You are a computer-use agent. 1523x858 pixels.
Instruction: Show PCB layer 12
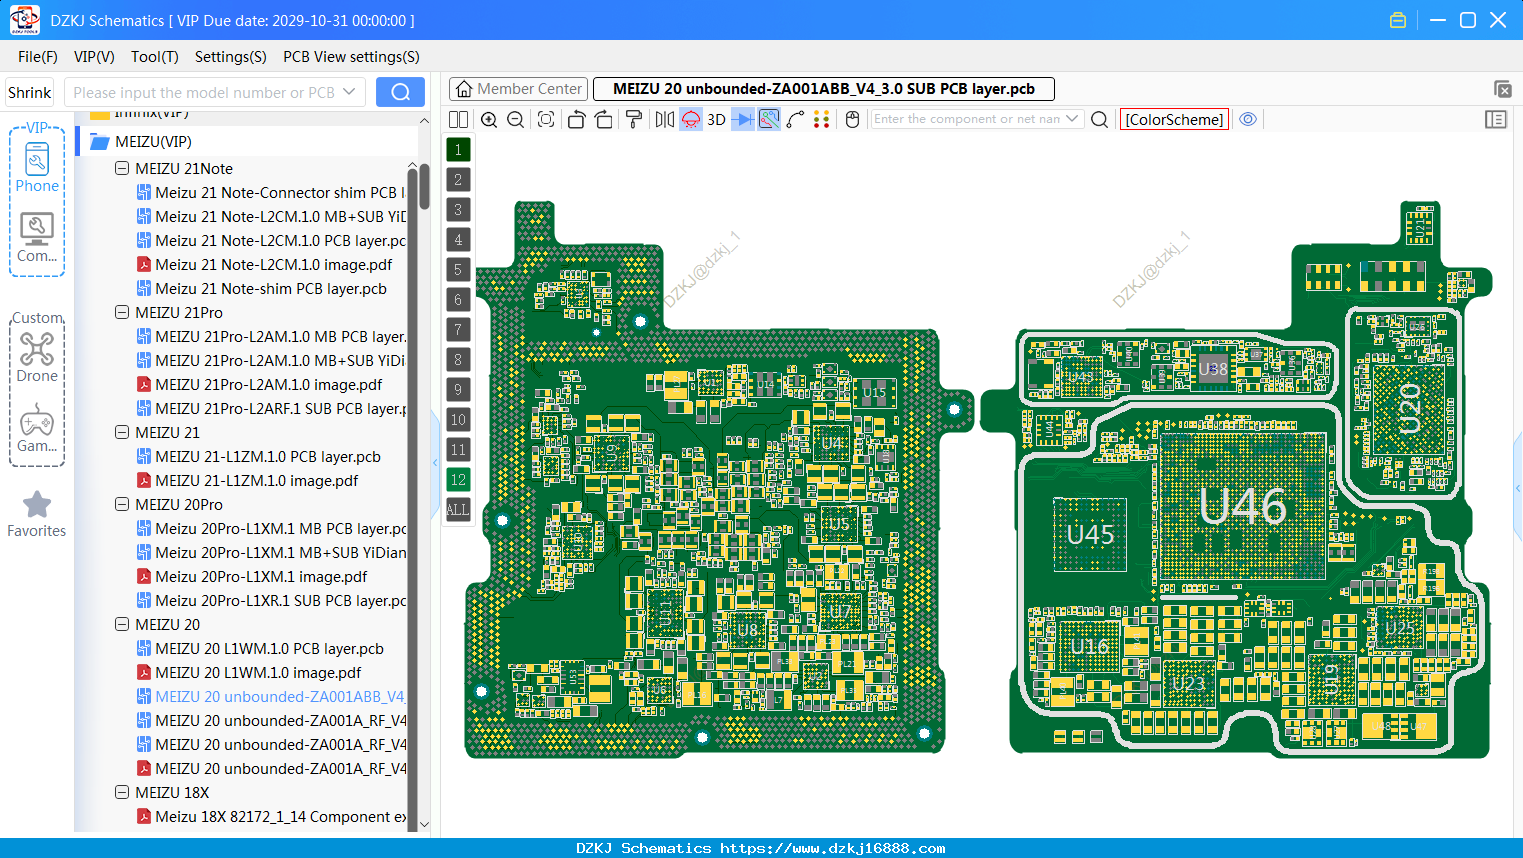coord(458,480)
